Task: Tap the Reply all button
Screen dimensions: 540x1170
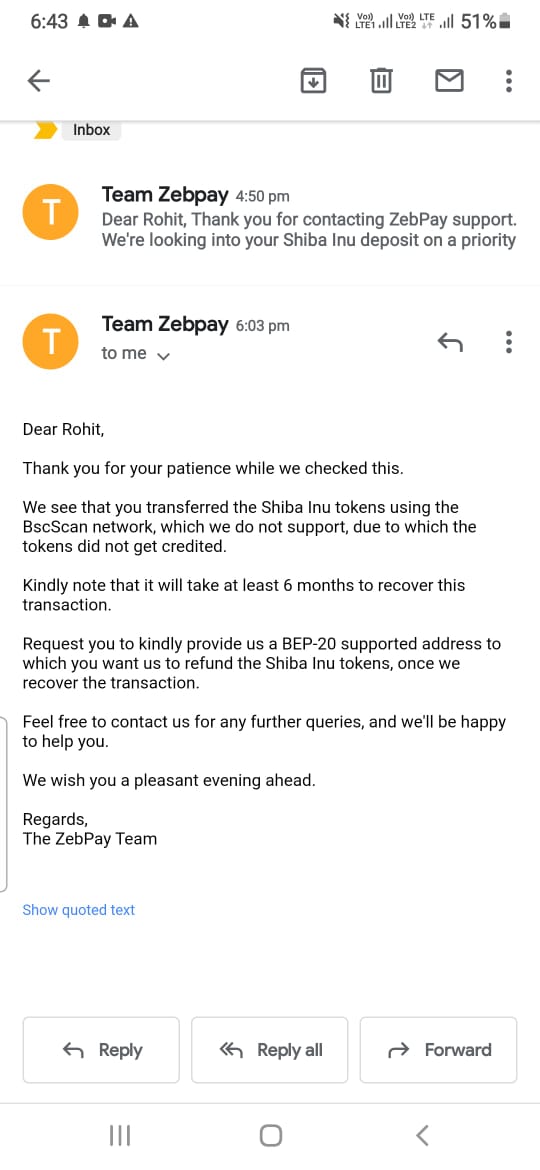Action: [x=270, y=1050]
